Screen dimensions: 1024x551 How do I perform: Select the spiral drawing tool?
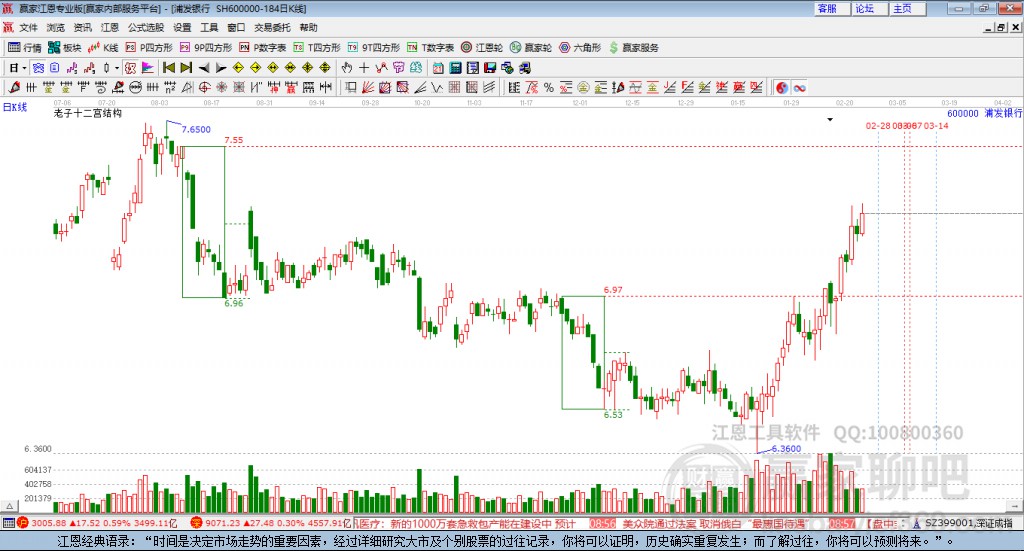tap(101, 87)
